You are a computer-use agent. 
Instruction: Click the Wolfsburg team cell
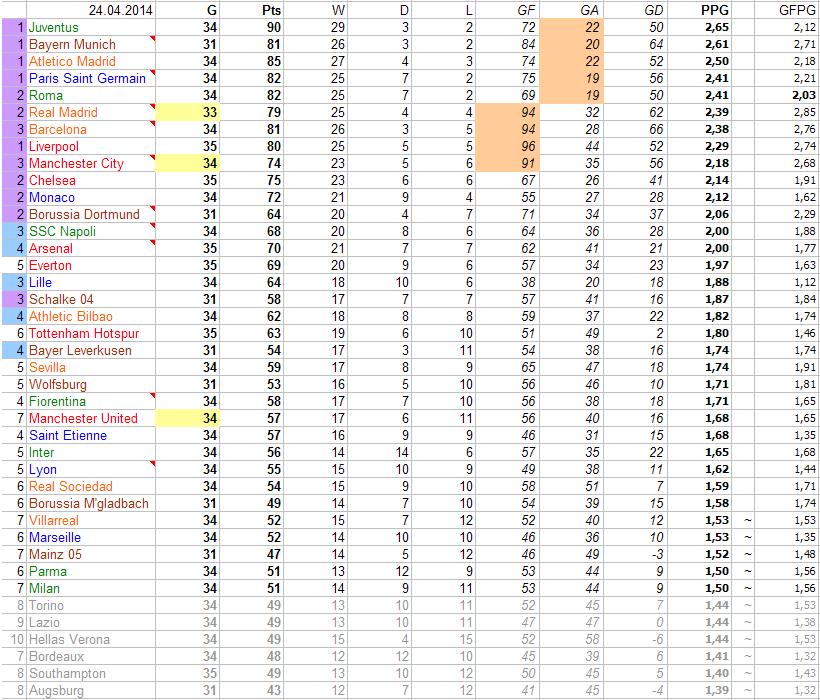[x=91, y=384]
